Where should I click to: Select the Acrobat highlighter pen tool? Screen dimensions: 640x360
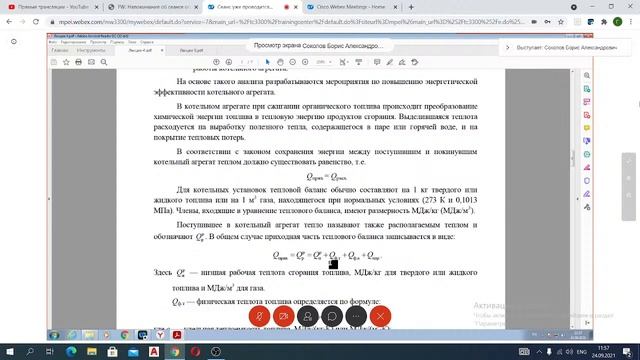pyautogui.click(x=389, y=62)
